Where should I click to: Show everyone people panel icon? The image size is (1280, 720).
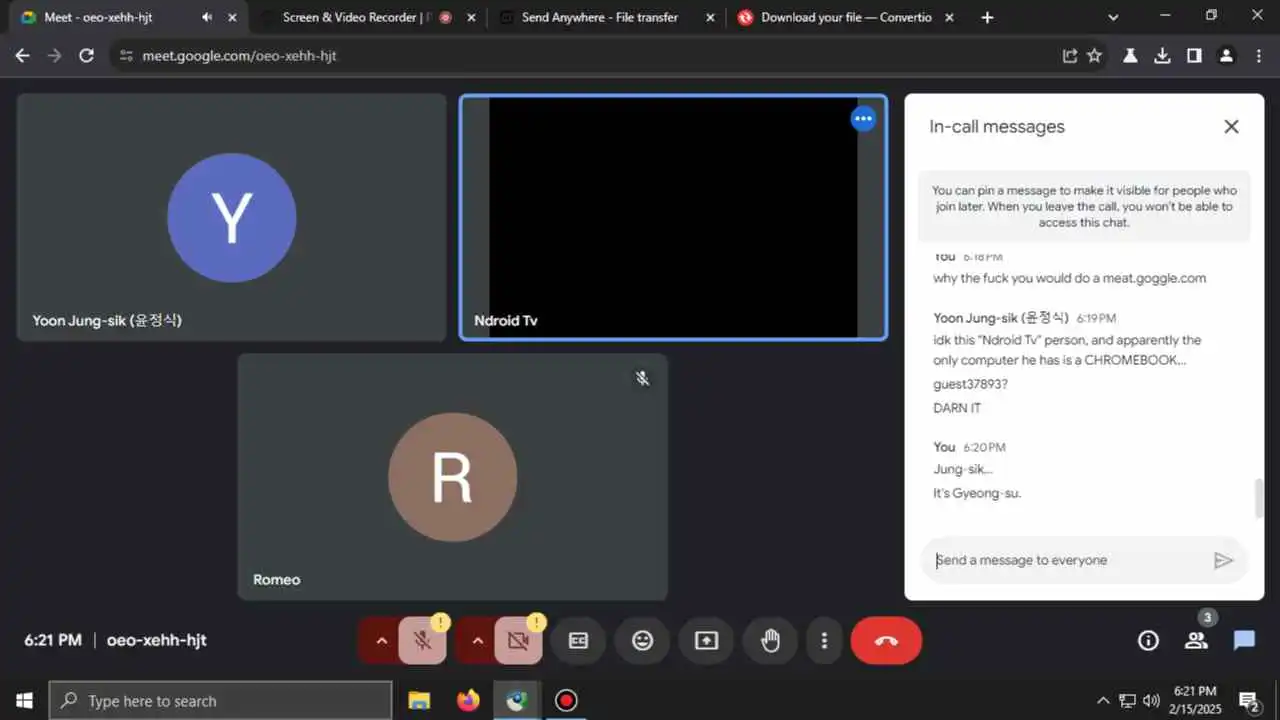(1196, 641)
